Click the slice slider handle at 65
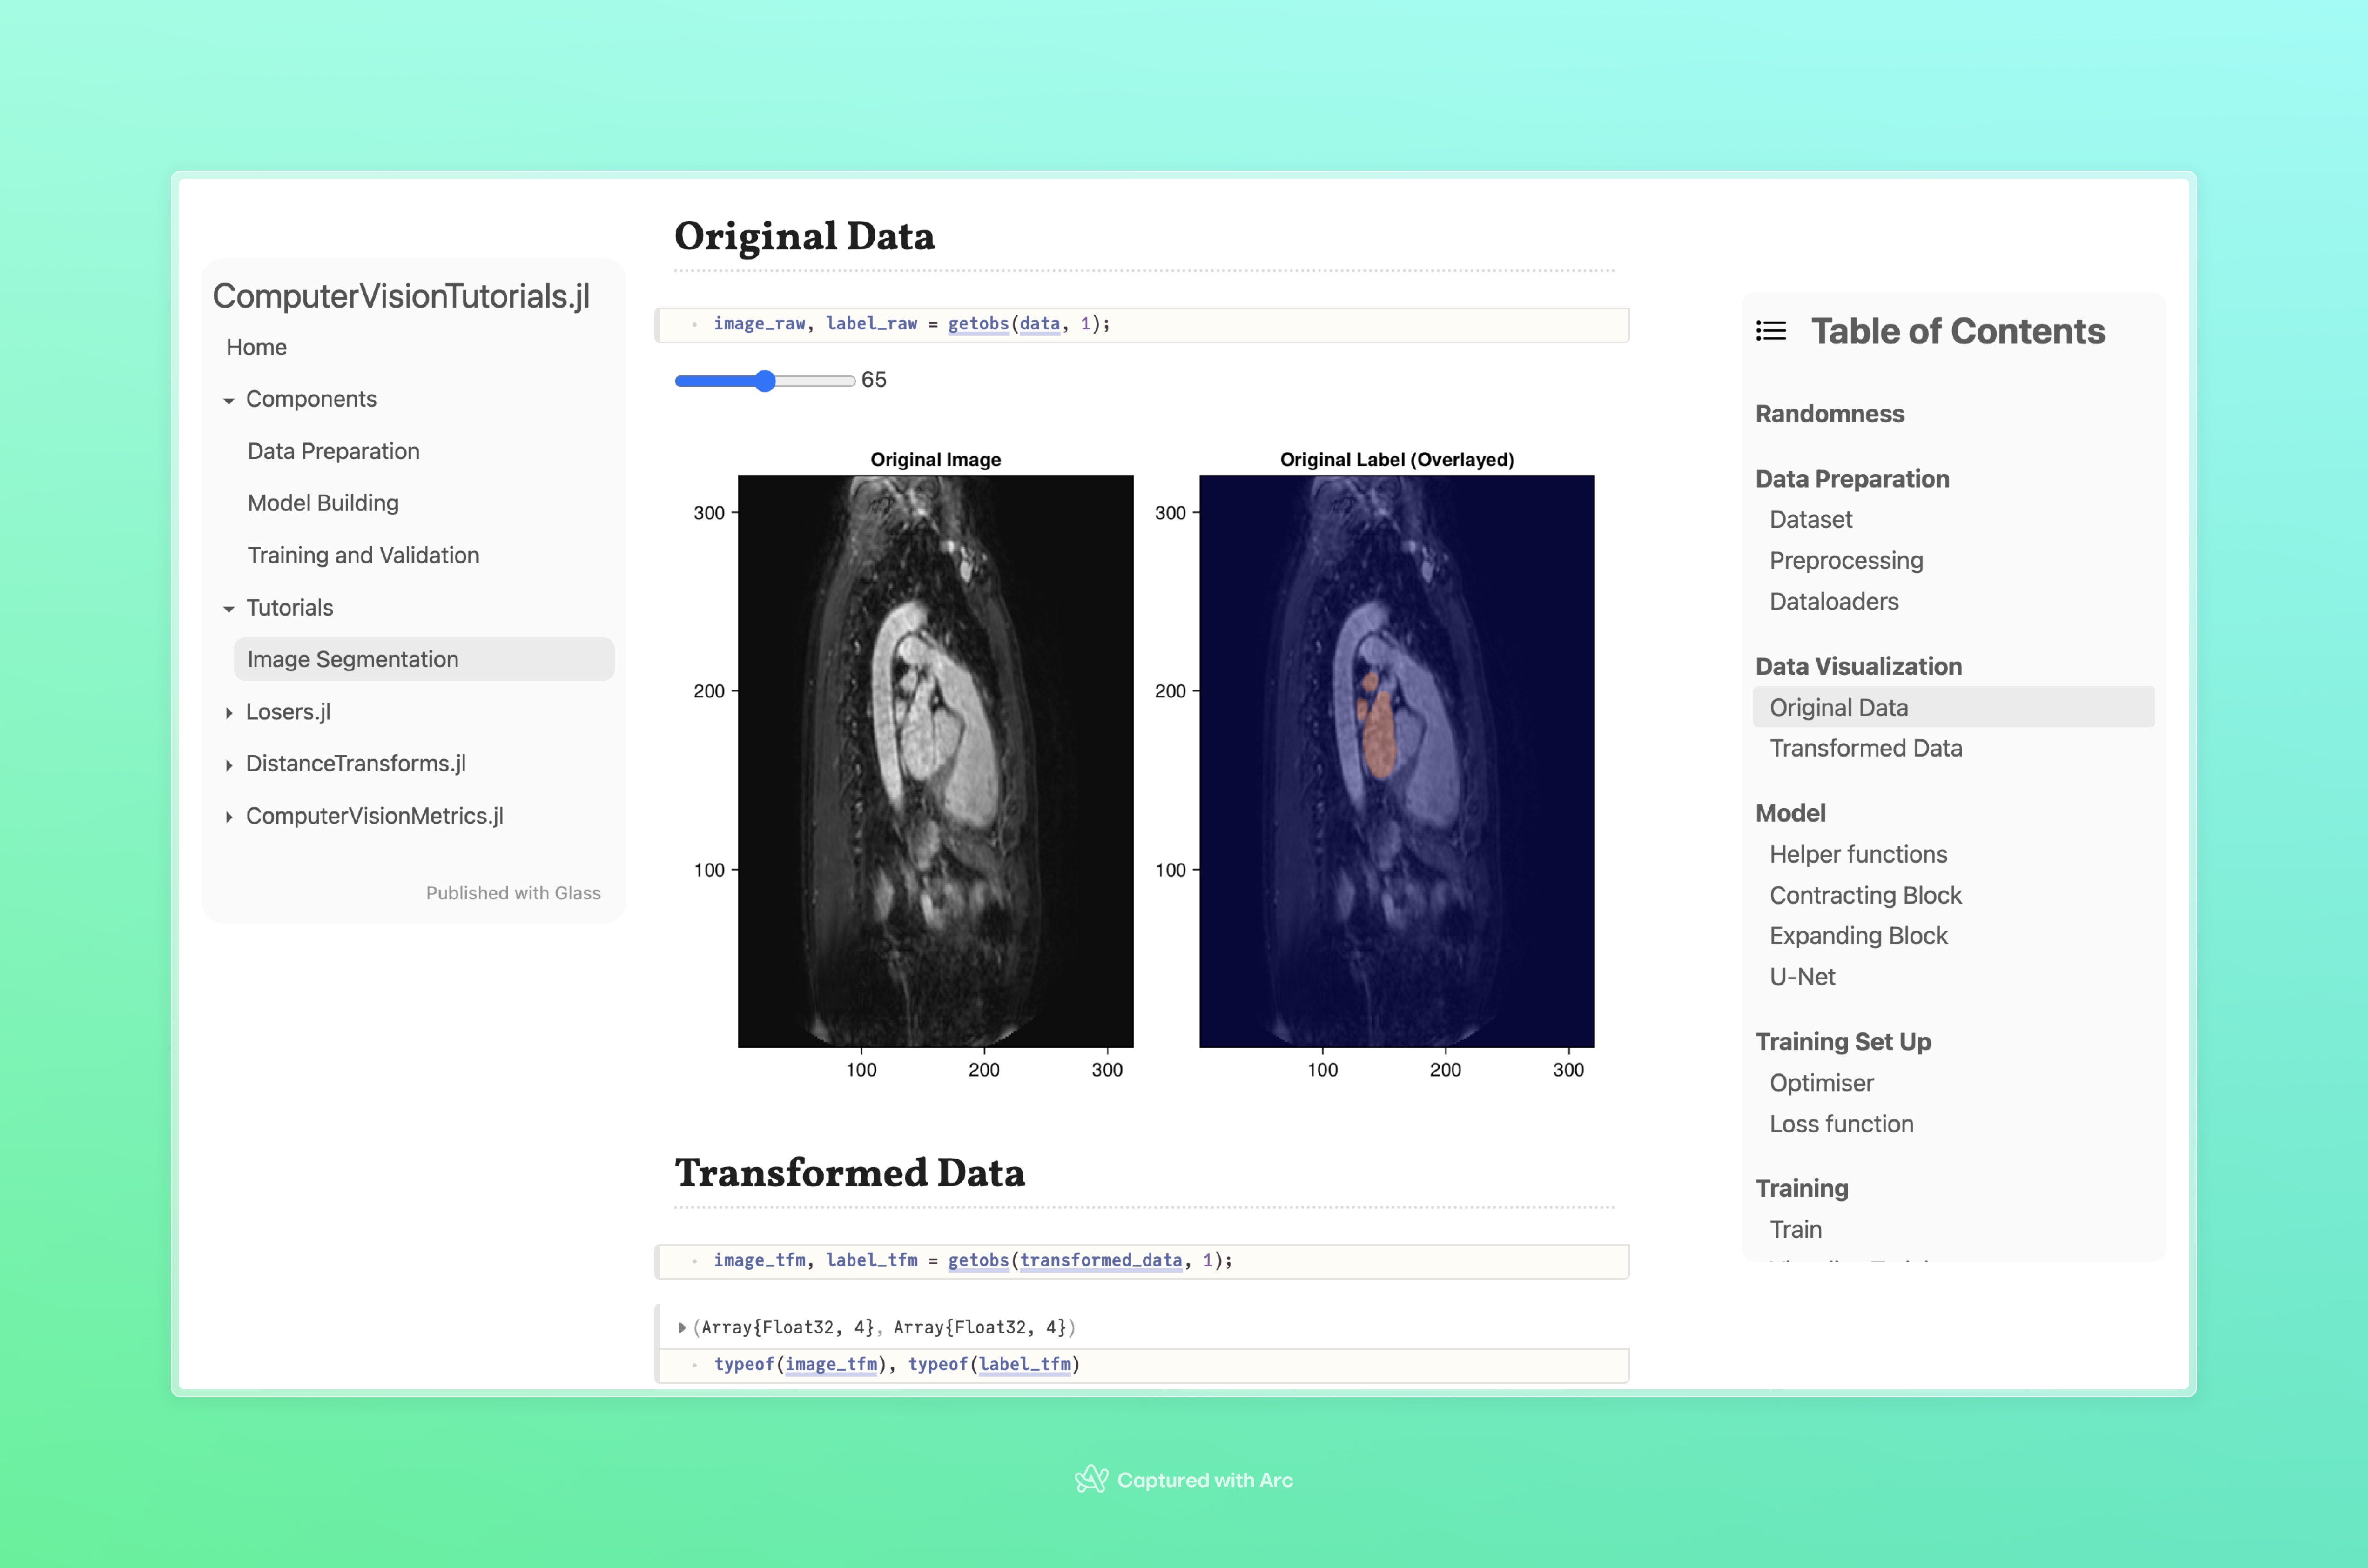The width and height of the screenshot is (2368, 1568). (x=765, y=381)
